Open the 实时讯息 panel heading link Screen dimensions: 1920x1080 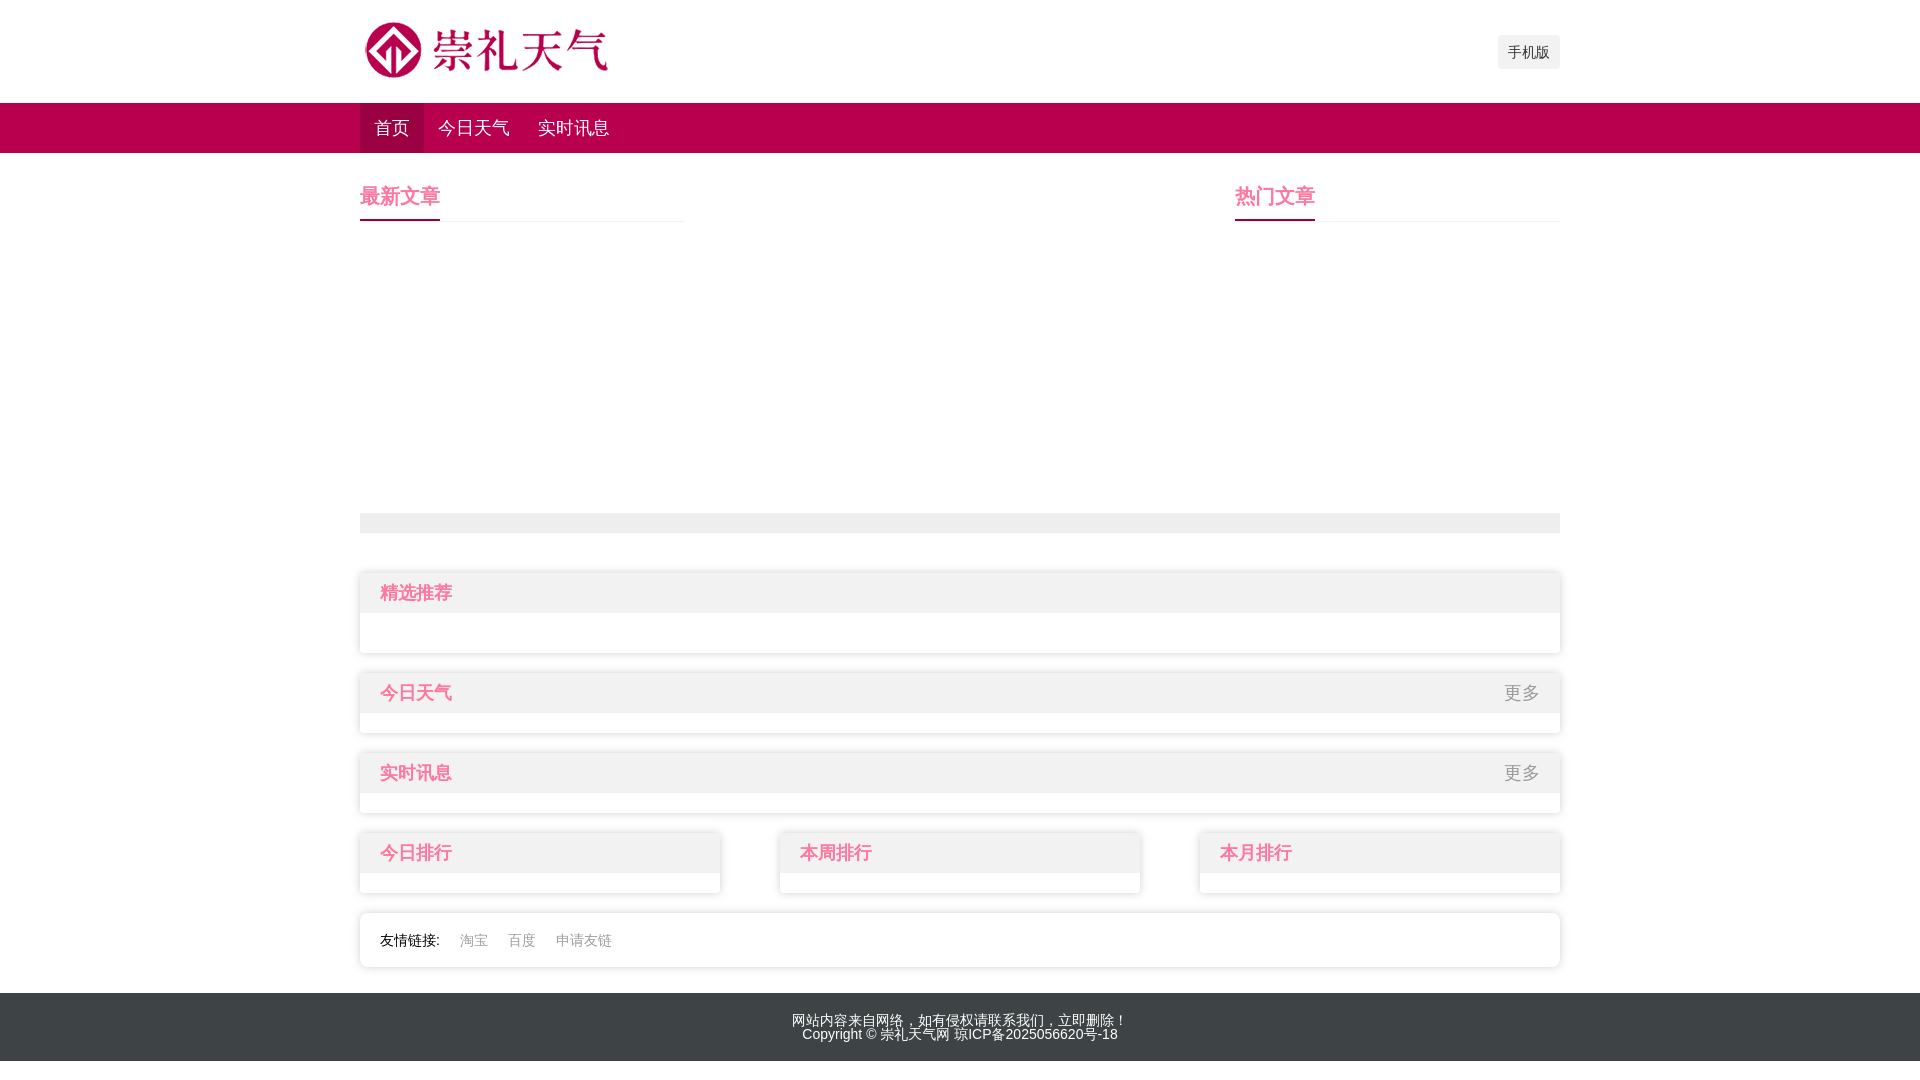tap(416, 773)
